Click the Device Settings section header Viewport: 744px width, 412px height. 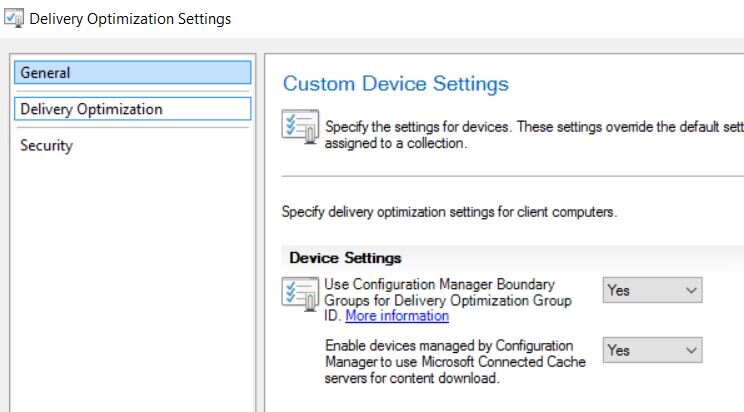(x=345, y=258)
